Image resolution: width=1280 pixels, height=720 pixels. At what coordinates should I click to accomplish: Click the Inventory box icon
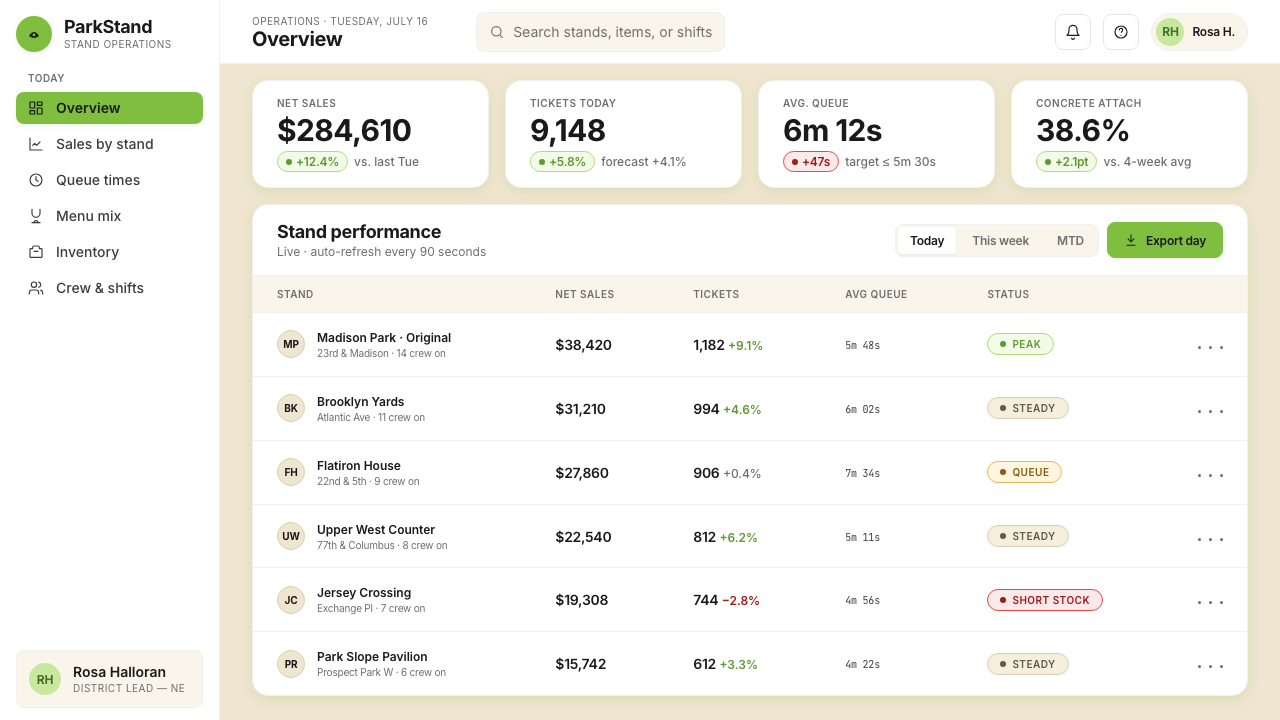(x=36, y=252)
